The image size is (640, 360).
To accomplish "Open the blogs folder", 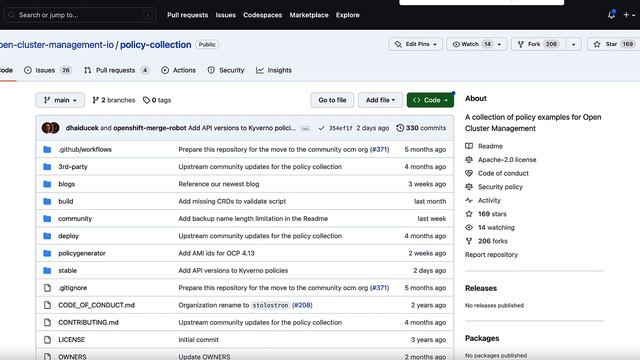I will [67, 184].
